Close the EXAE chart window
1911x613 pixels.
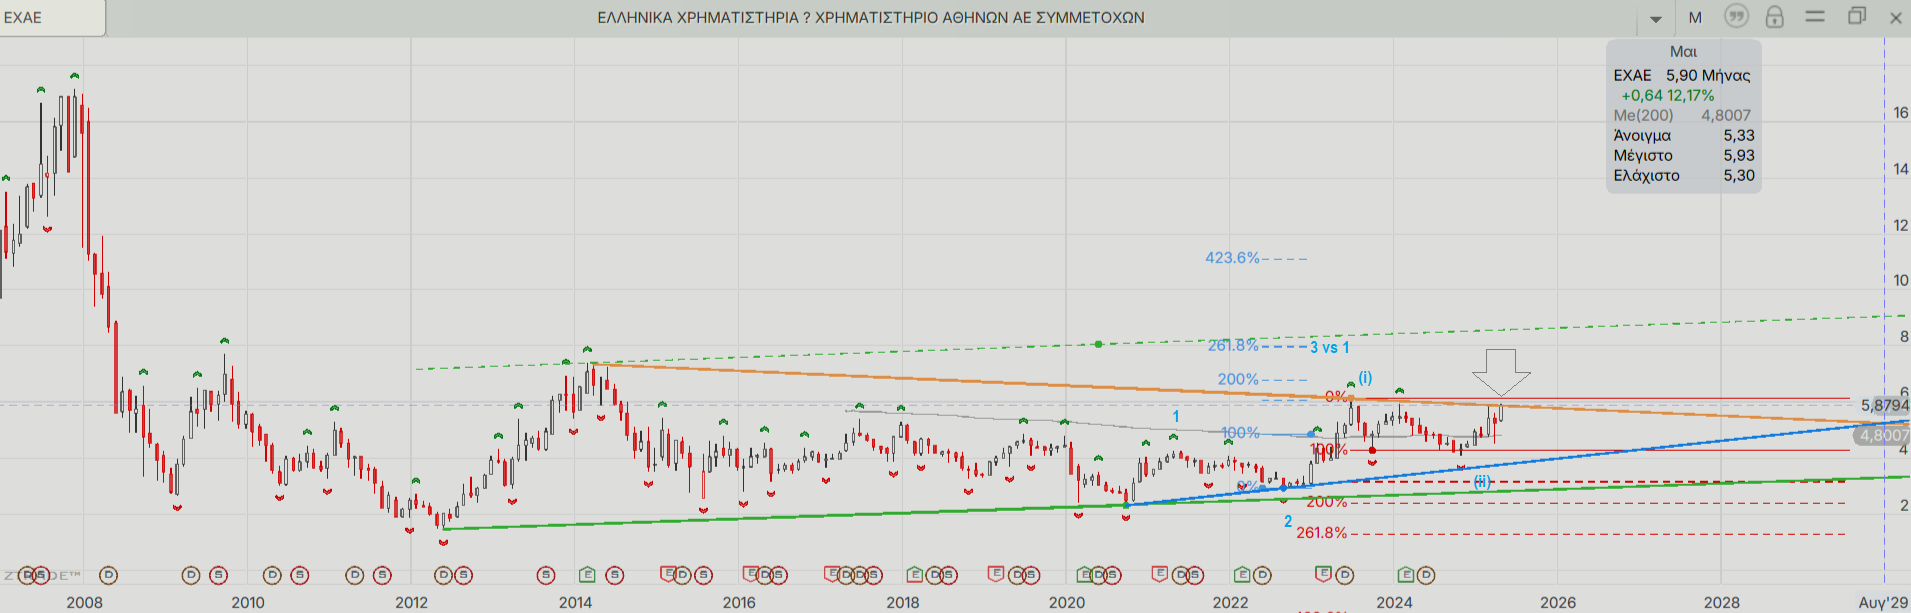(1895, 17)
